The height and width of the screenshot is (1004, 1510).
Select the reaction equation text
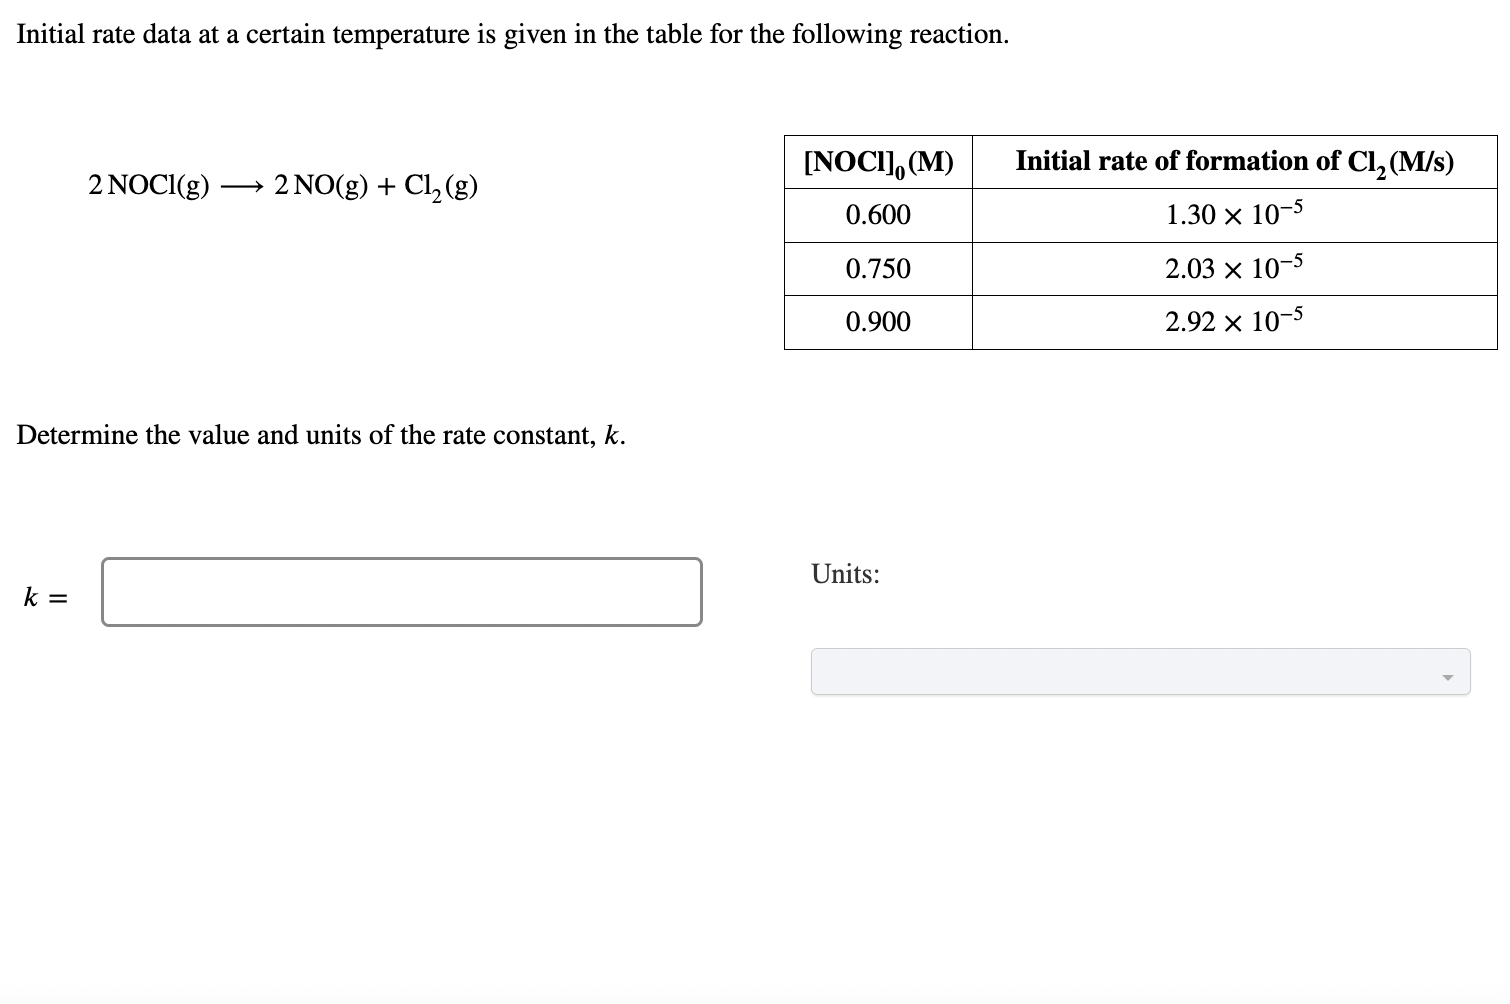[x=283, y=185]
